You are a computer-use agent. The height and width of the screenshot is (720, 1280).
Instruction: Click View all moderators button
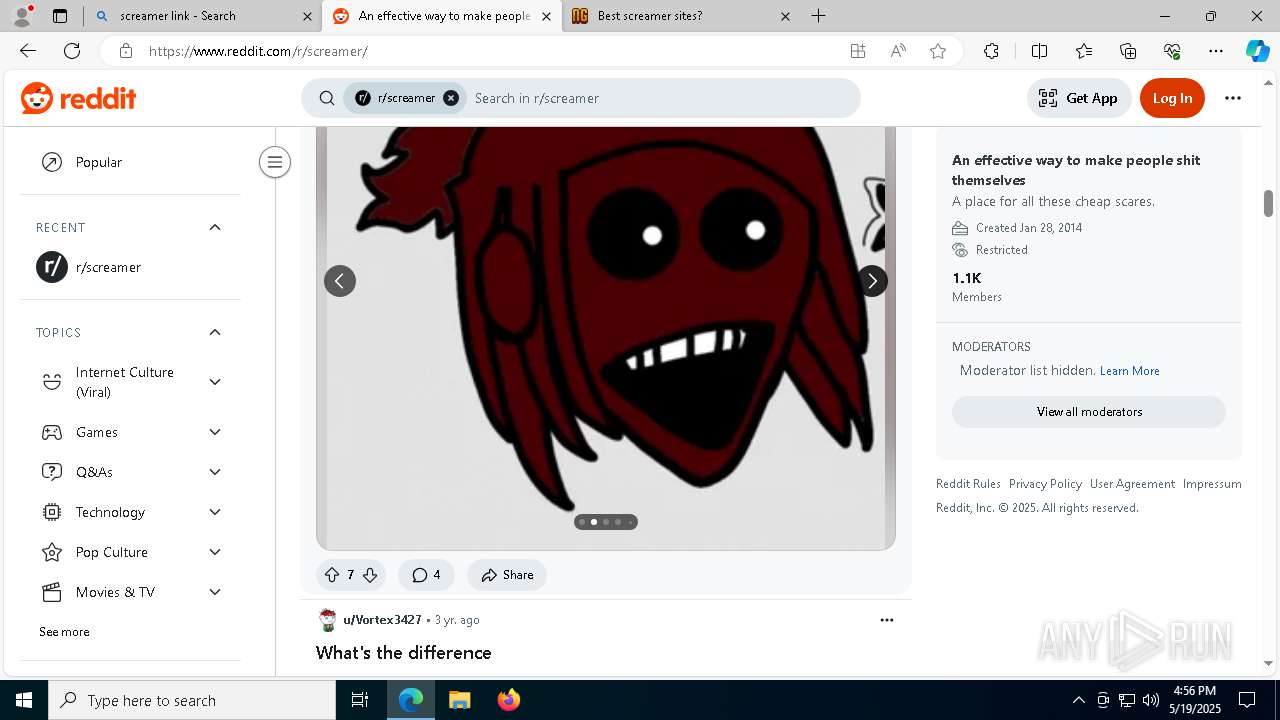pyautogui.click(x=1089, y=412)
